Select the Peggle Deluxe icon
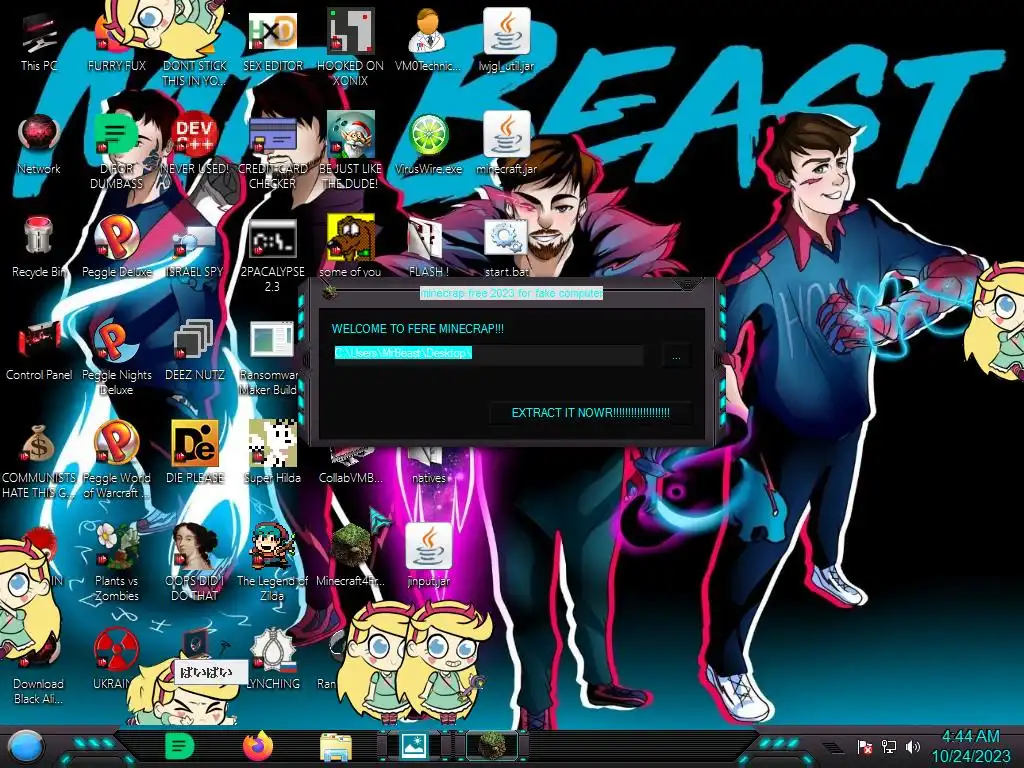This screenshot has width=1024, height=768. point(116,248)
